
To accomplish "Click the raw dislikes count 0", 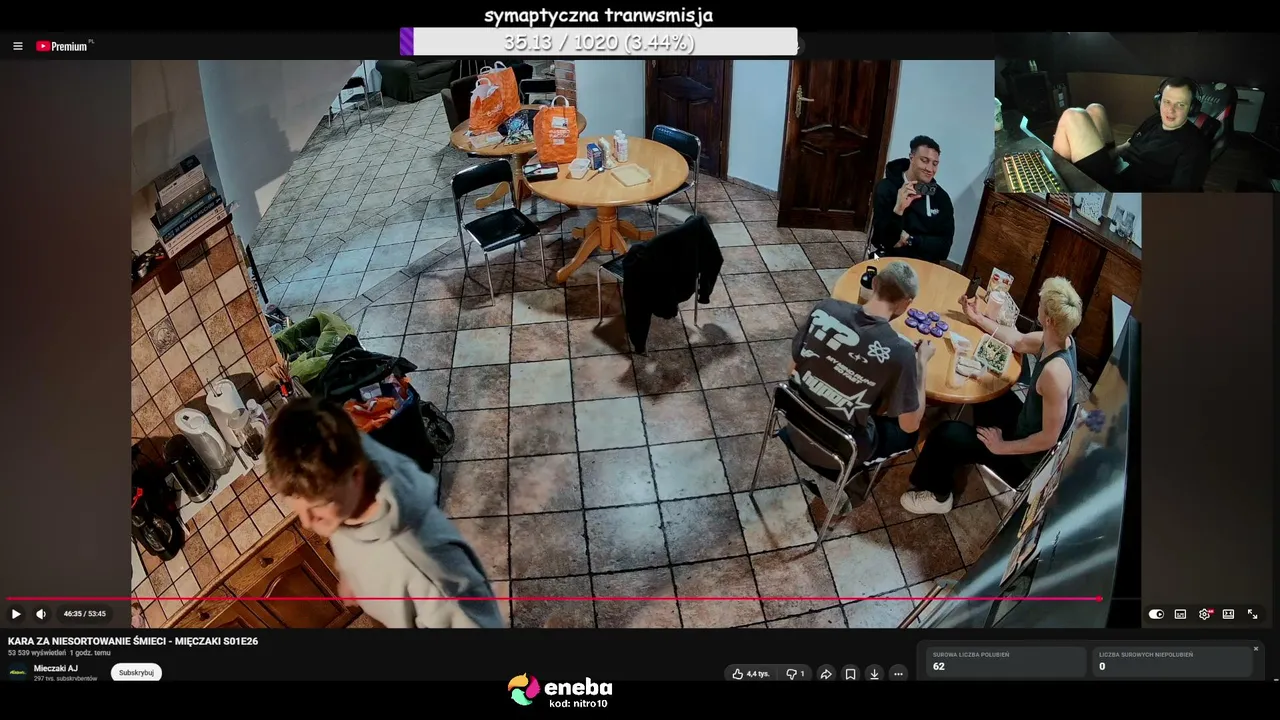I will [1102, 666].
